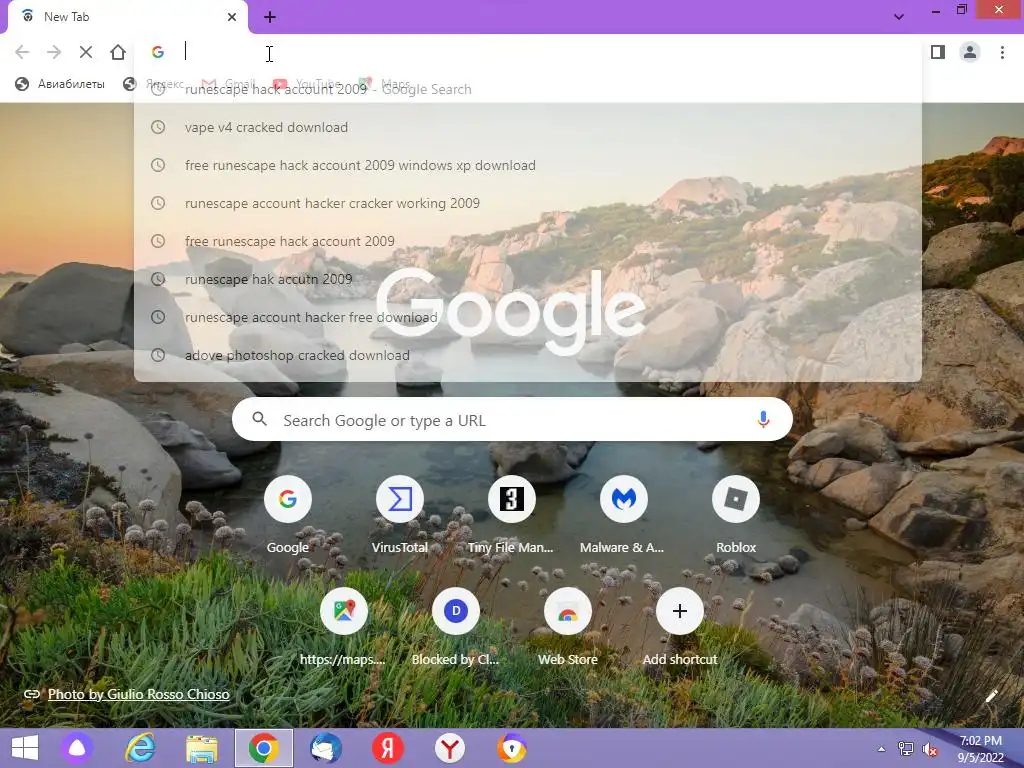Customize this page with pencil icon

click(991, 696)
